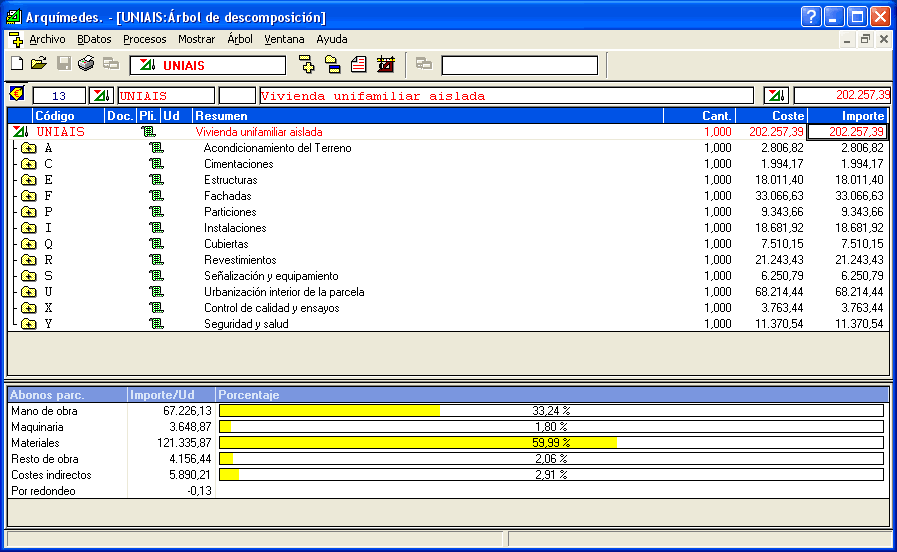897x552 pixels.
Task: Click the concept type icon before UNIAIS field
Action: [x=101, y=96]
